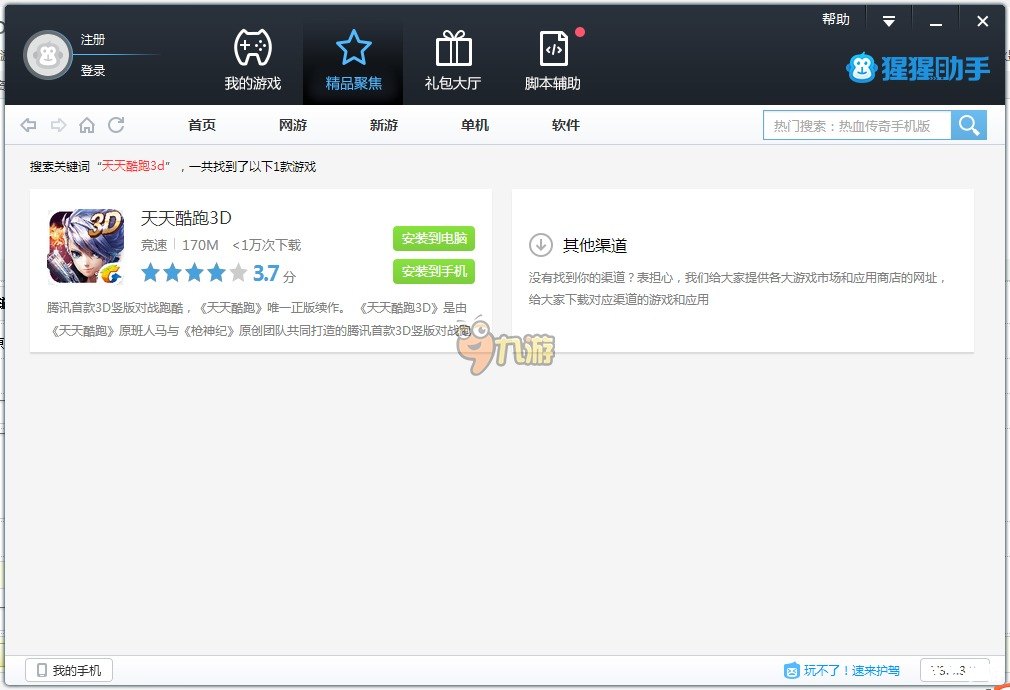Minimize the 猩猩助手 window
Screen dimensions: 1010x690
tap(936, 22)
